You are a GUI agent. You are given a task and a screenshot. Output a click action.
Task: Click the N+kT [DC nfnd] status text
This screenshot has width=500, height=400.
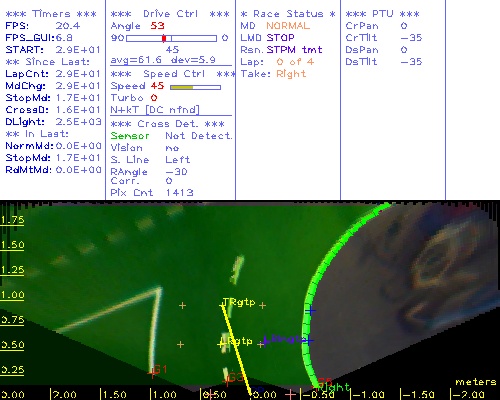(x=155, y=110)
